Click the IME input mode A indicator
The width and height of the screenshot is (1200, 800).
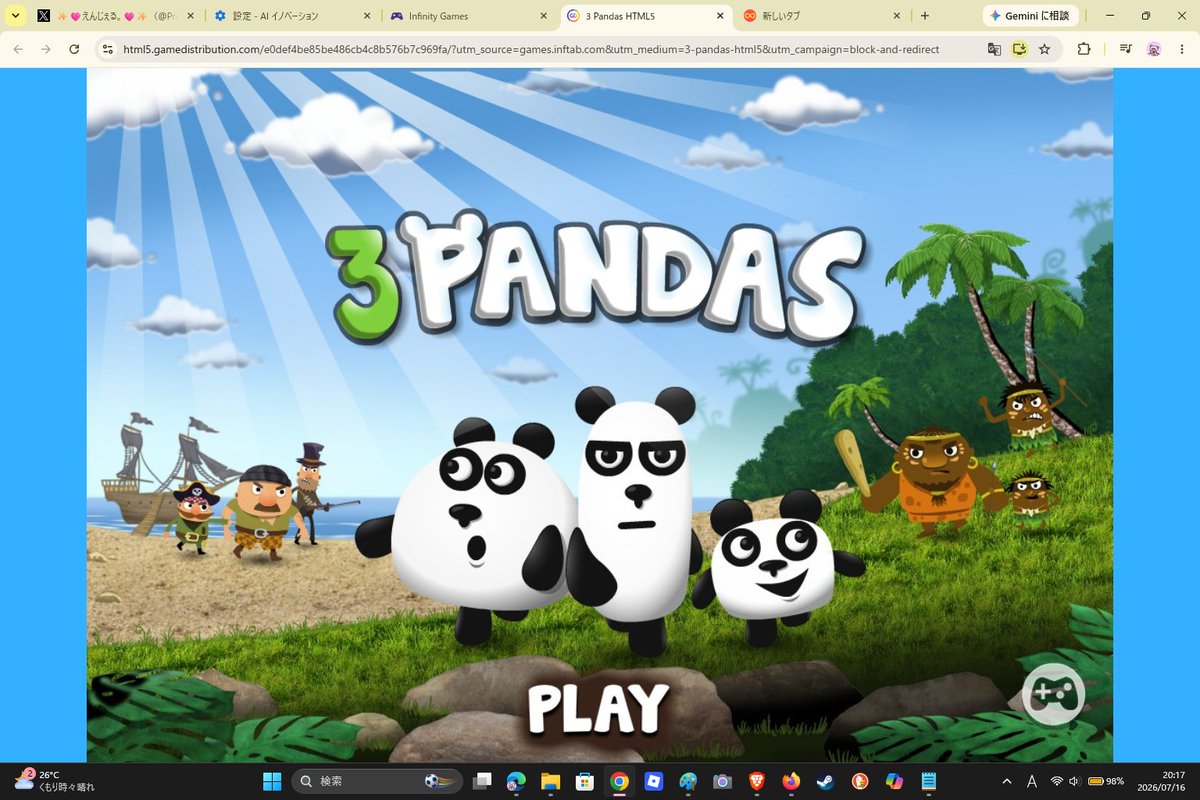pyautogui.click(x=1031, y=781)
